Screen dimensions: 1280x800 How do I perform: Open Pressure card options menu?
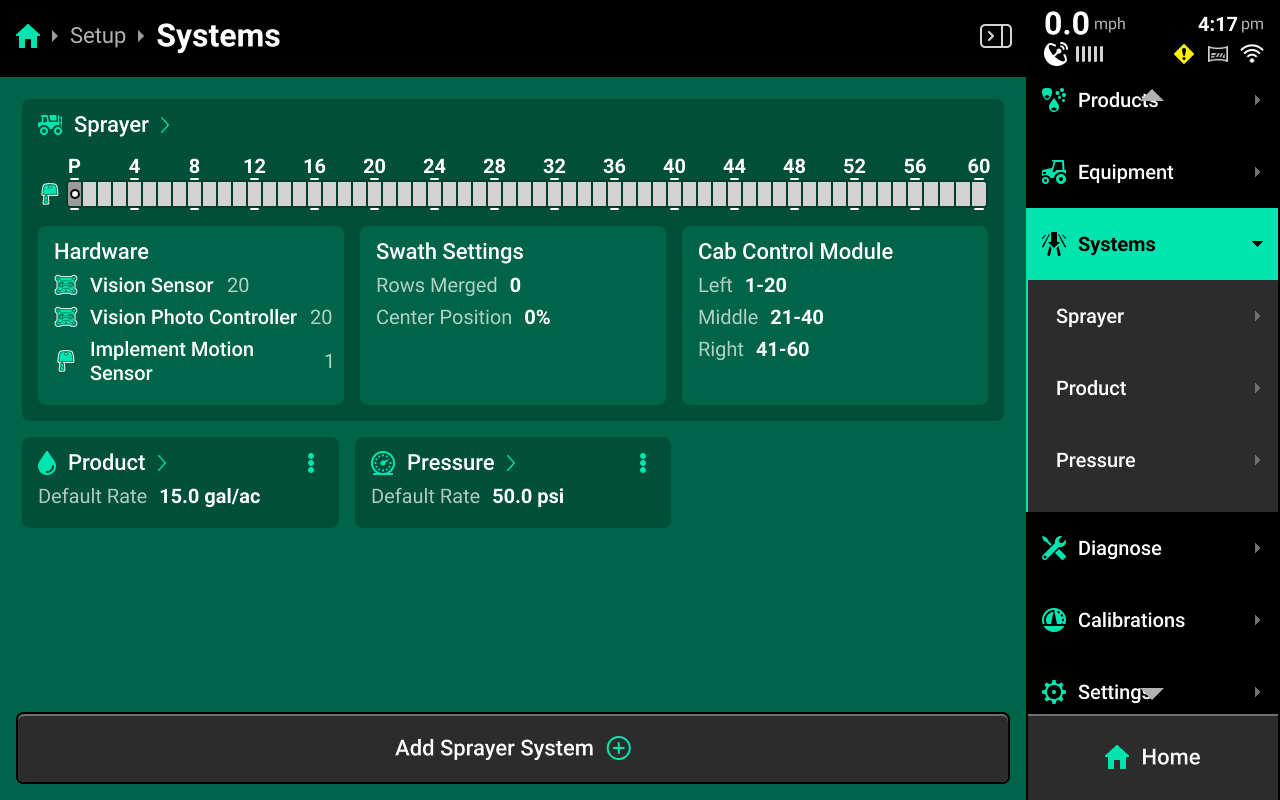[643, 463]
